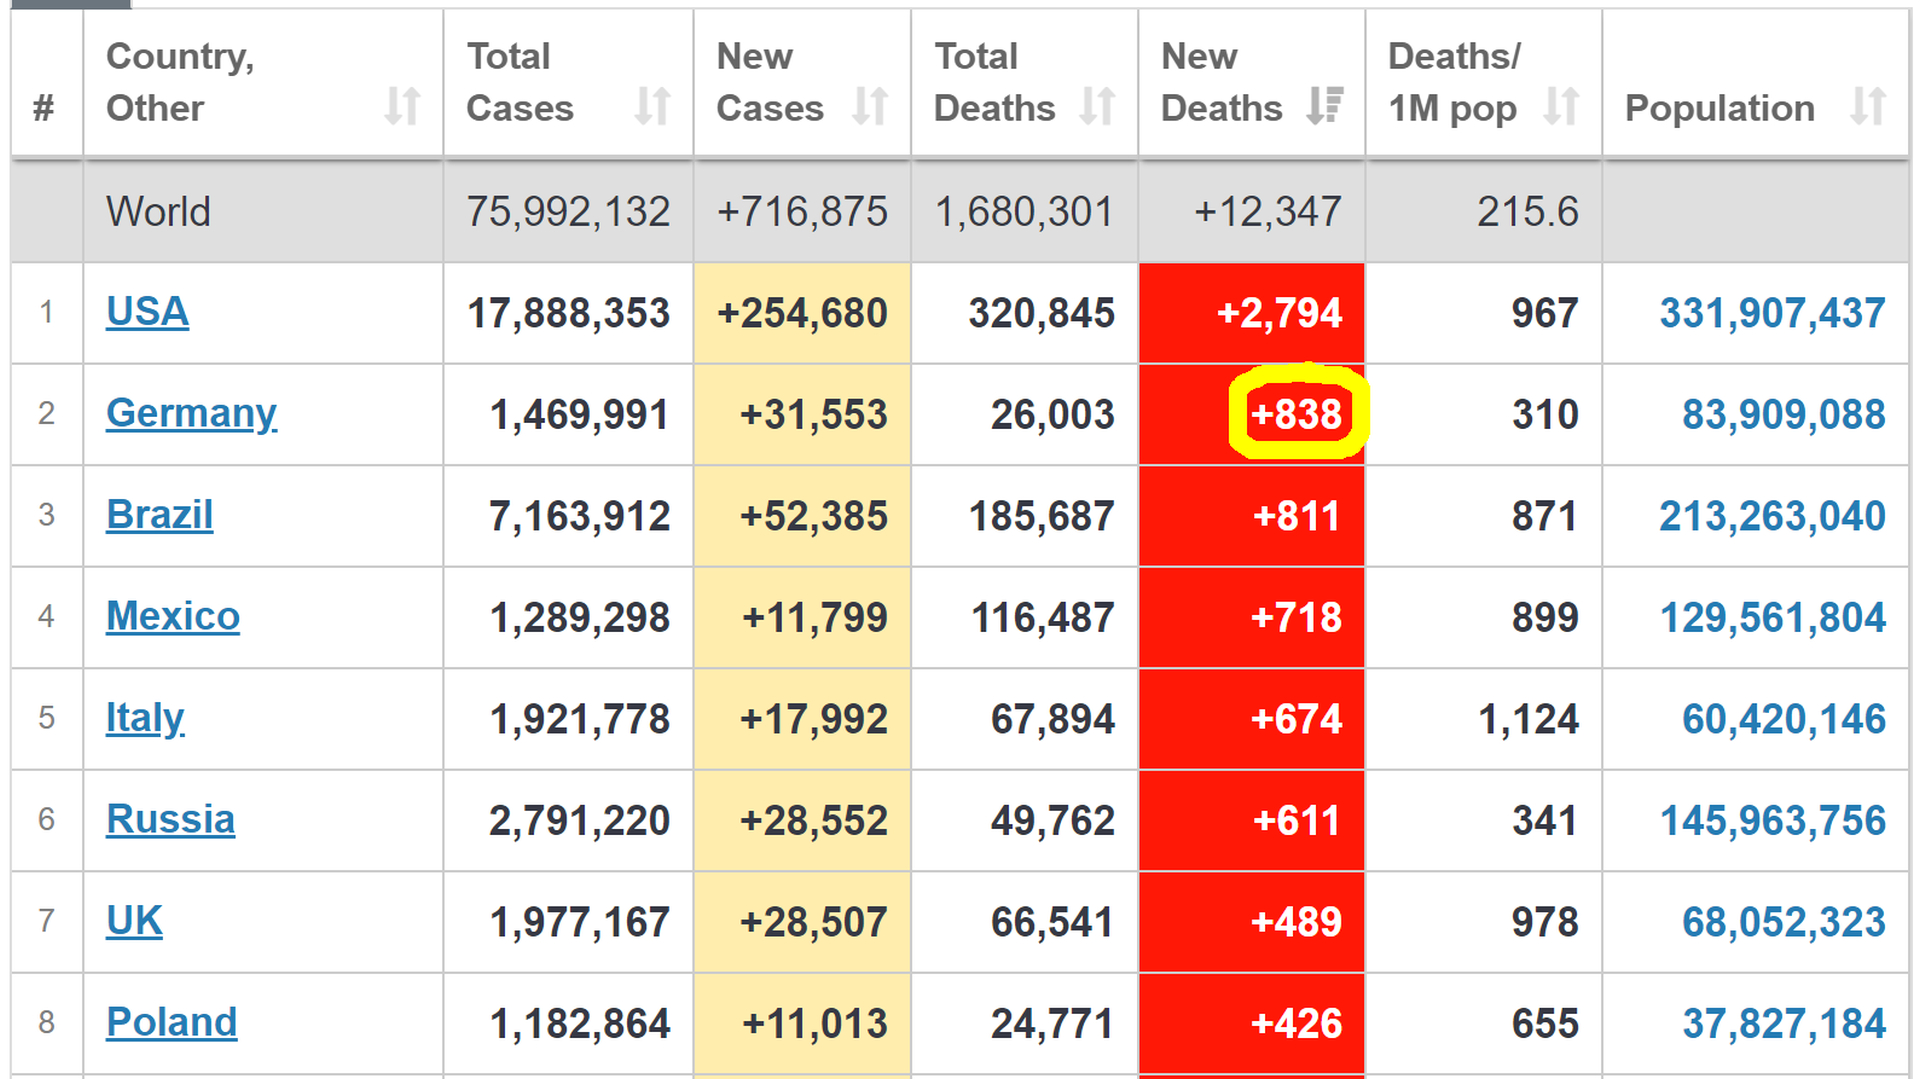Open the Germany country page
1920x1079 pixels.
(191, 413)
